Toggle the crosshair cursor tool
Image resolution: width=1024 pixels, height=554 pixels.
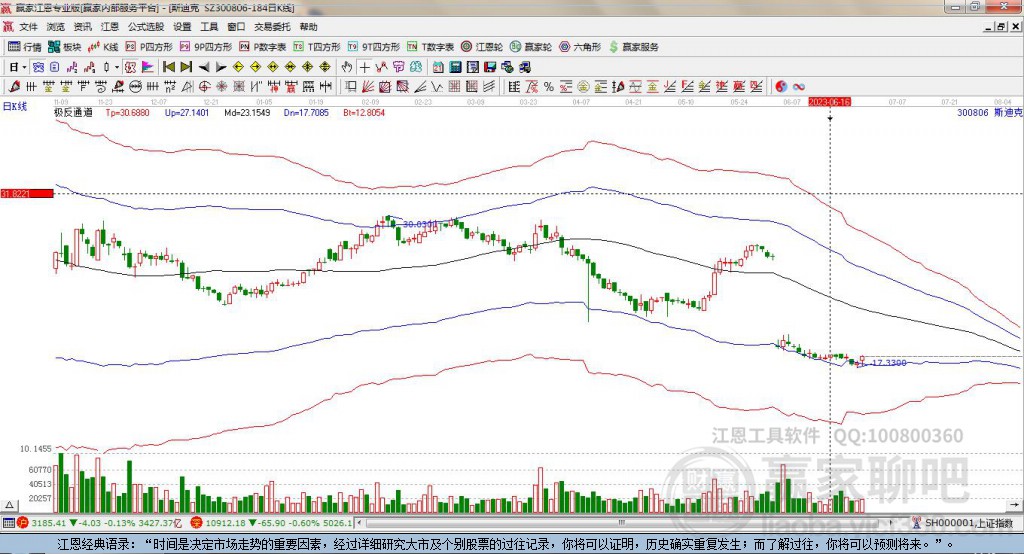click(x=365, y=67)
